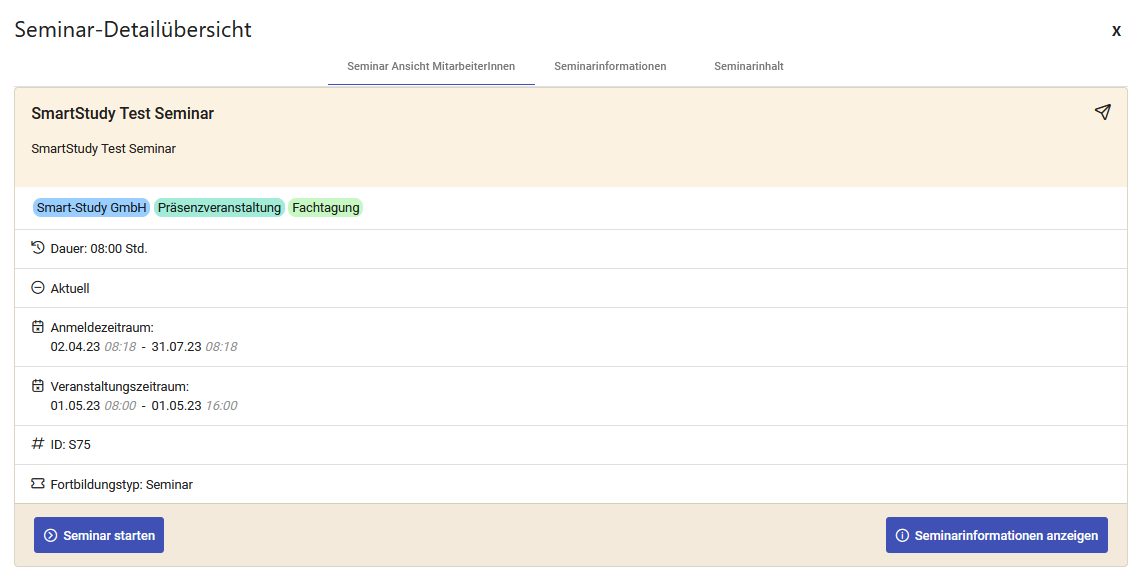Click the teal Präsenzveranstaltung tag
Image resolution: width=1137 pixels, height=580 pixels.
click(x=219, y=208)
